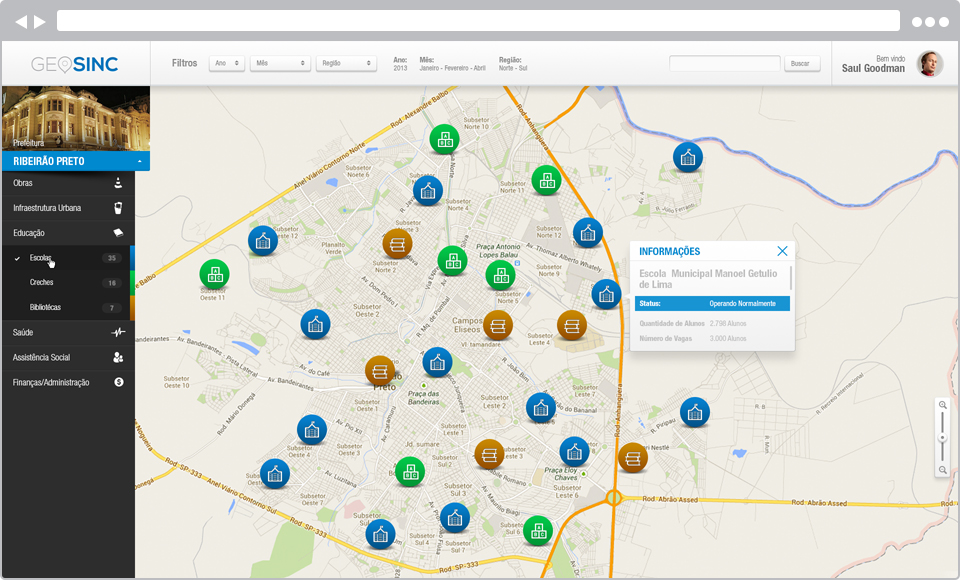This screenshot has width=960, height=580.
Task: Click the Assistência Social people icon
Action: click(x=118, y=358)
